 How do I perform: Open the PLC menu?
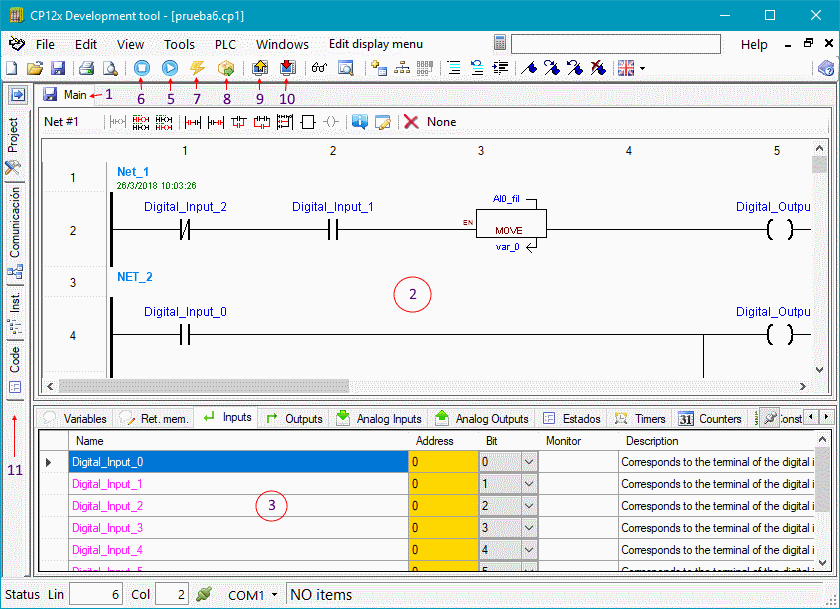pos(225,44)
